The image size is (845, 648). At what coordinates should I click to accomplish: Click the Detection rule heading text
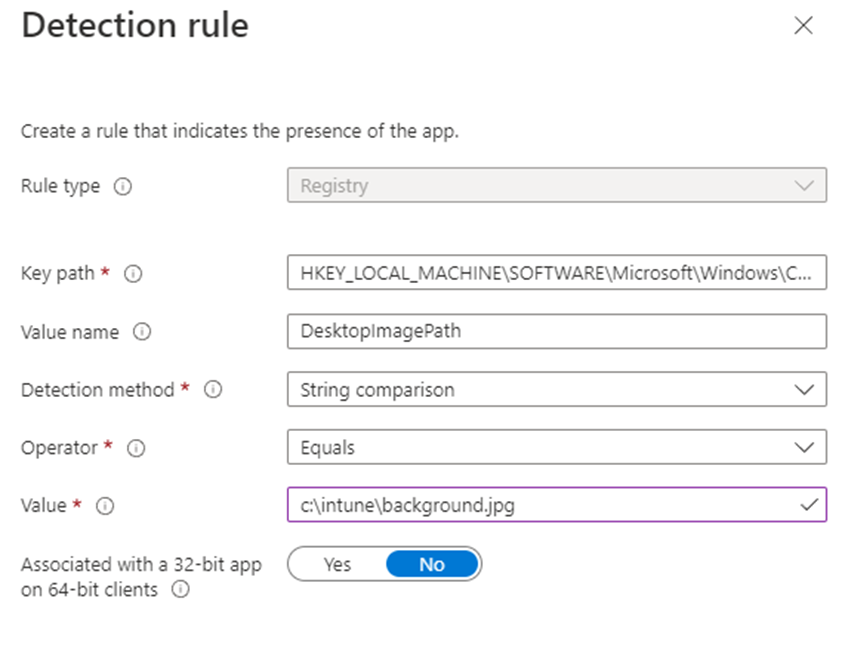pyautogui.click(x=135, y=26)
